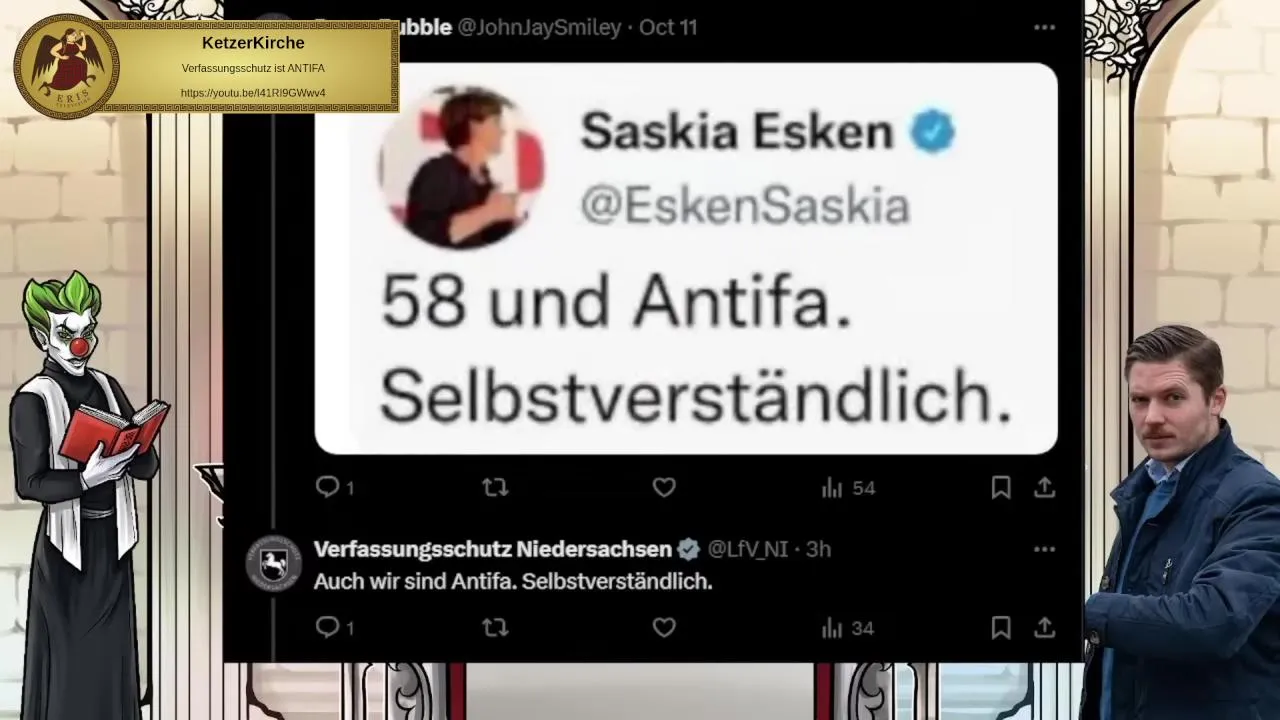Retweet the Verfassungsschutz Niedersachsen tweet
1280x720 pixels.
pos(495,627)
